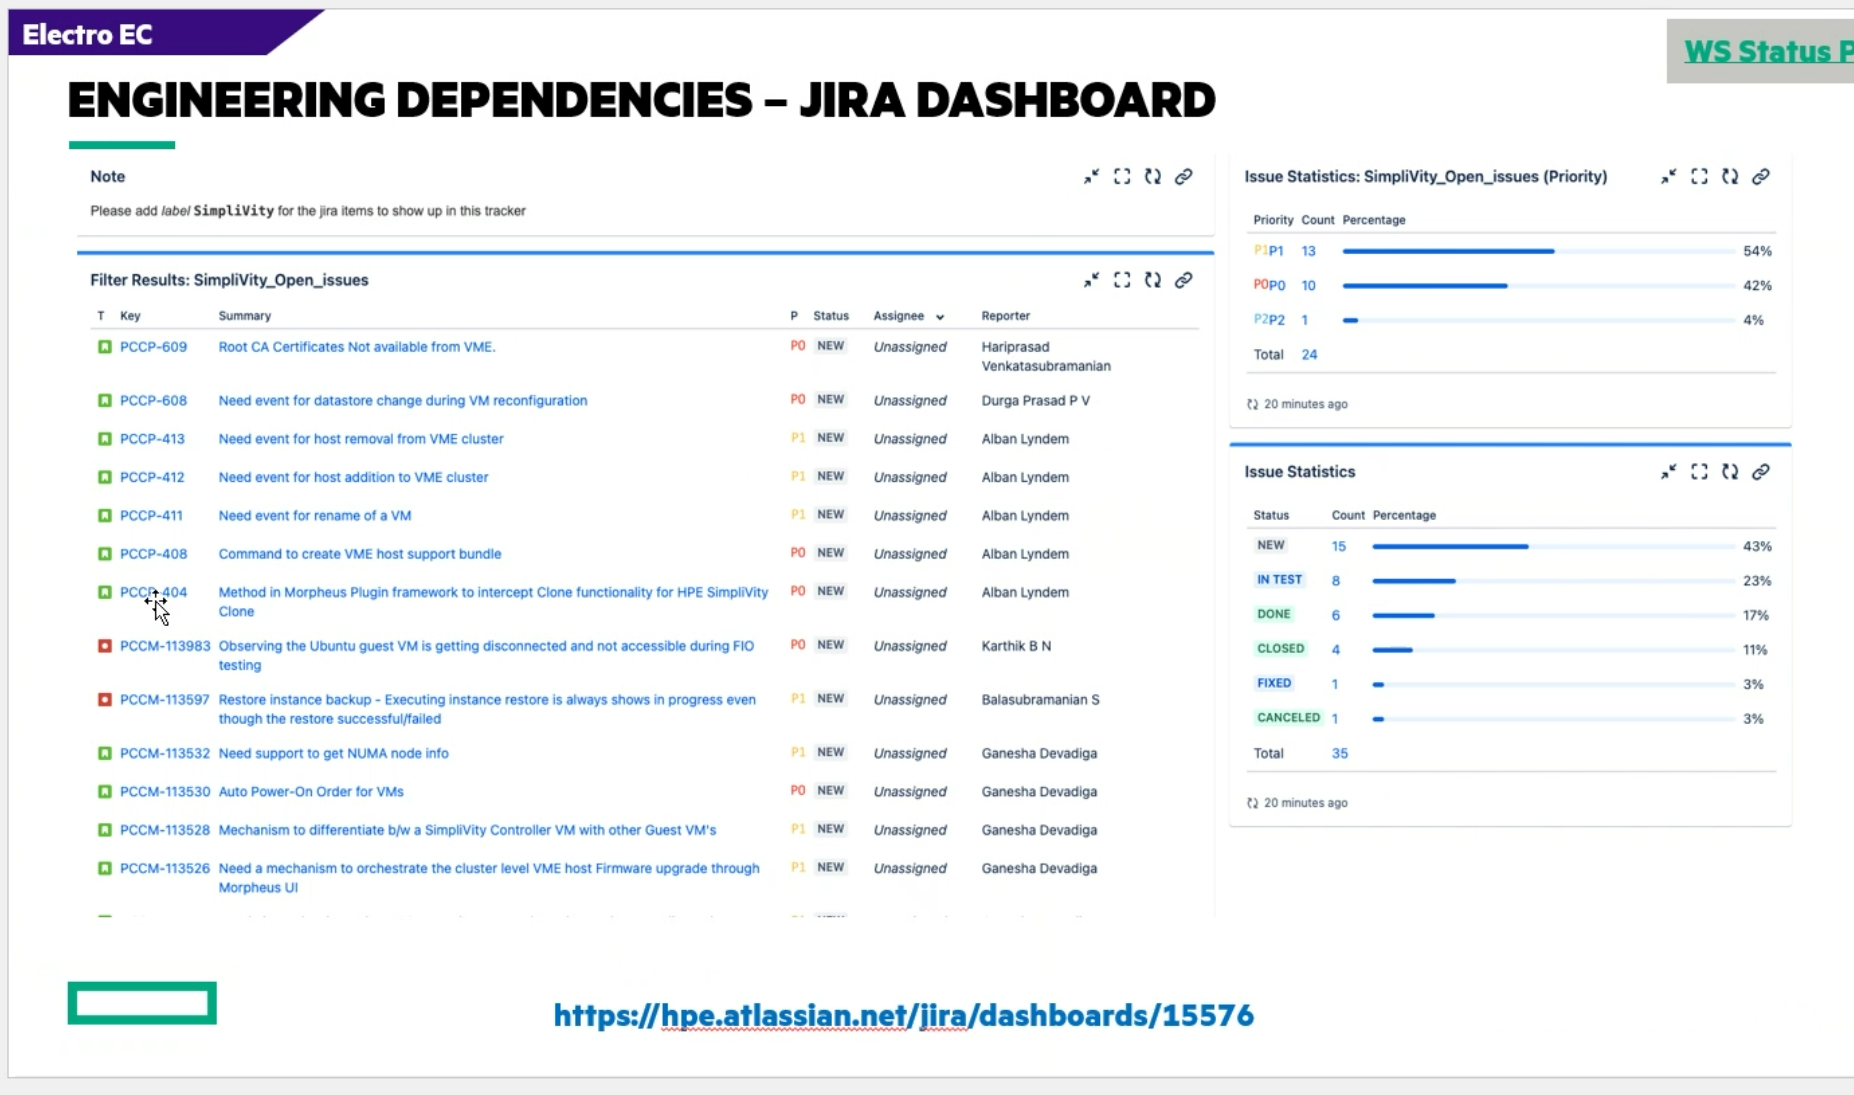This screenshot has width=1854, height=1095.
Task: Minimize the Note gadget
Action: point(1091,177)
